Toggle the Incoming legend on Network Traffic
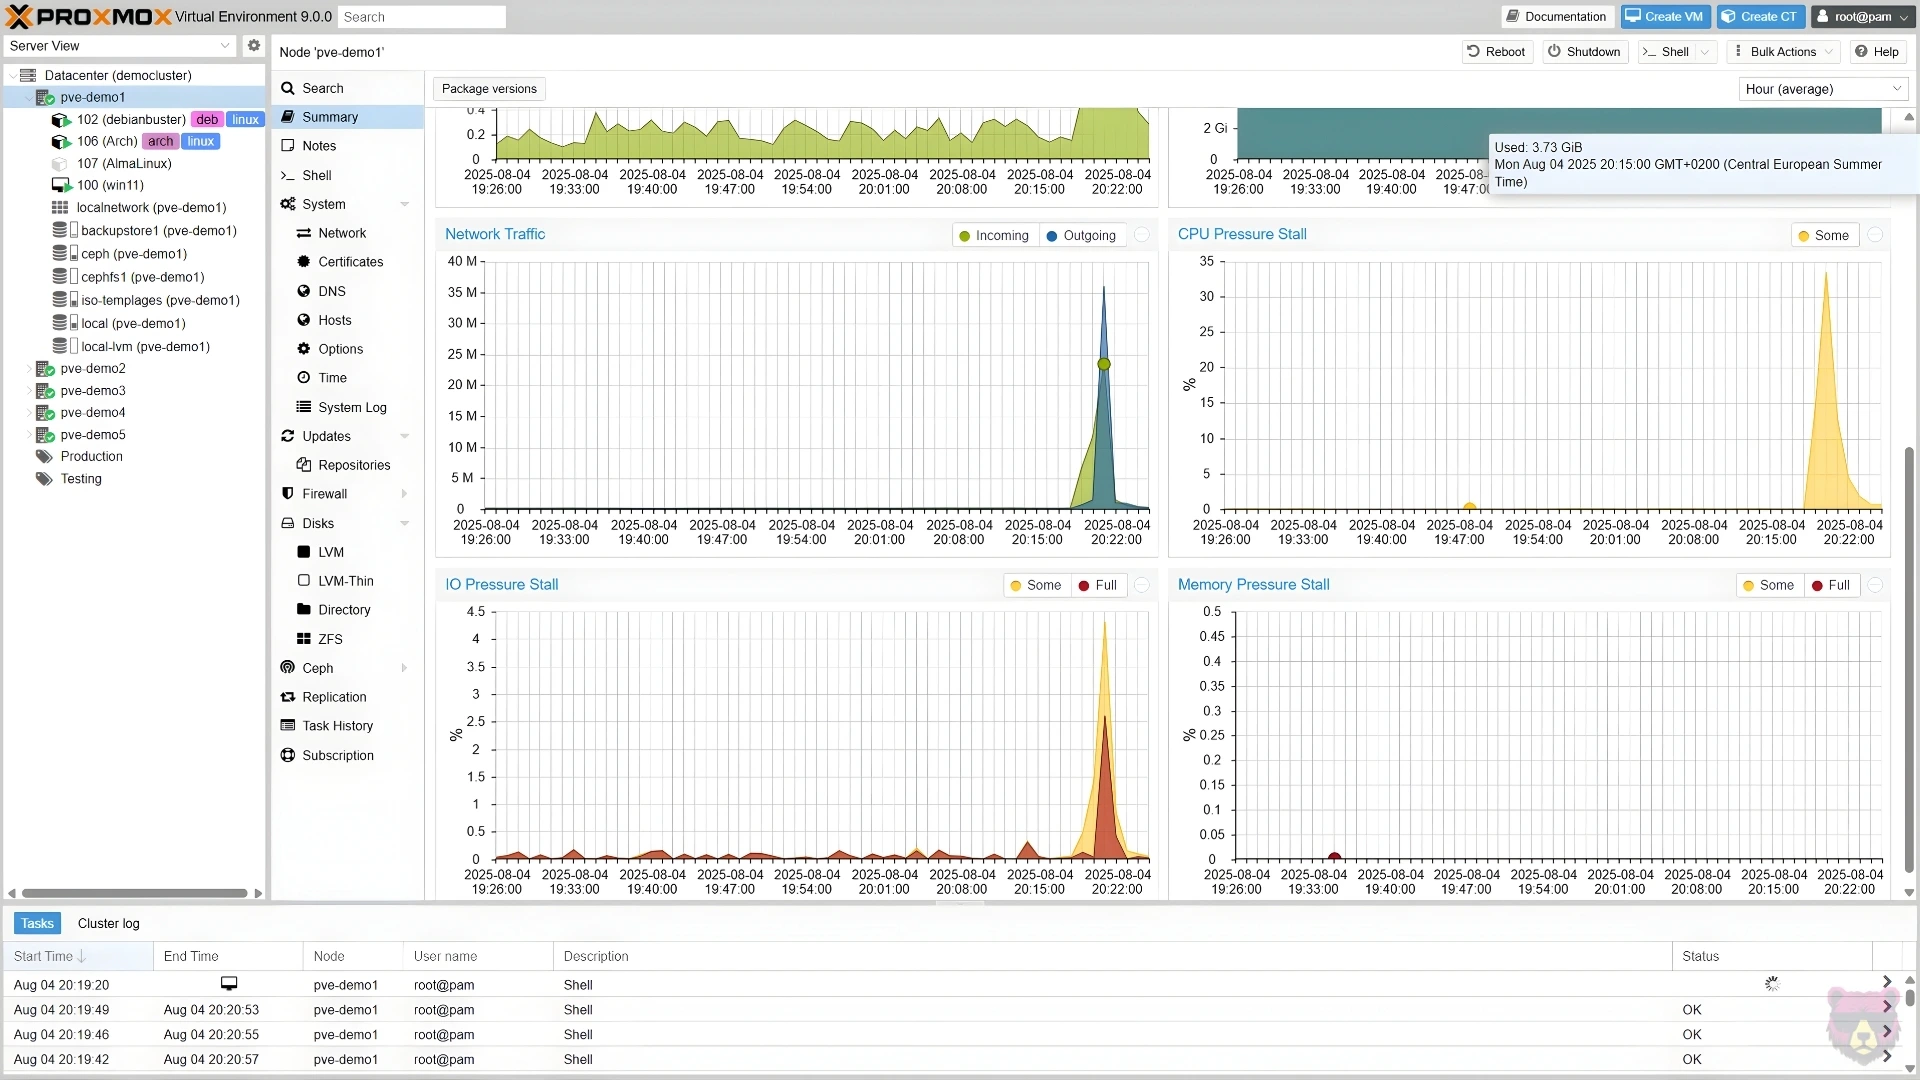The height and width of the screenshot is (1080, 1920). tap(993, 235)
